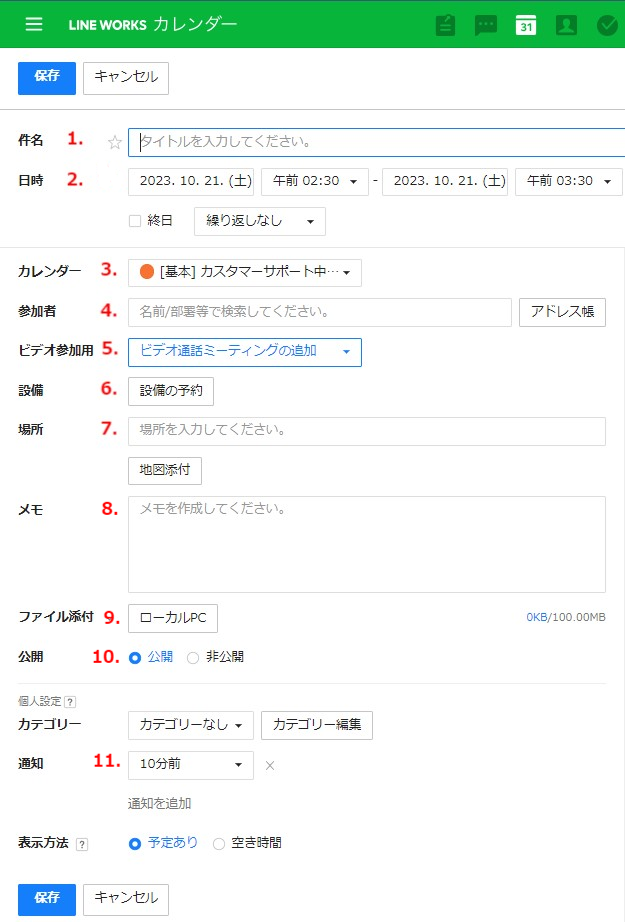Image resolution: width=625 pixels, height=922 pixels.
Task: Open the contacts address book icon
Action: pos(566,25)
